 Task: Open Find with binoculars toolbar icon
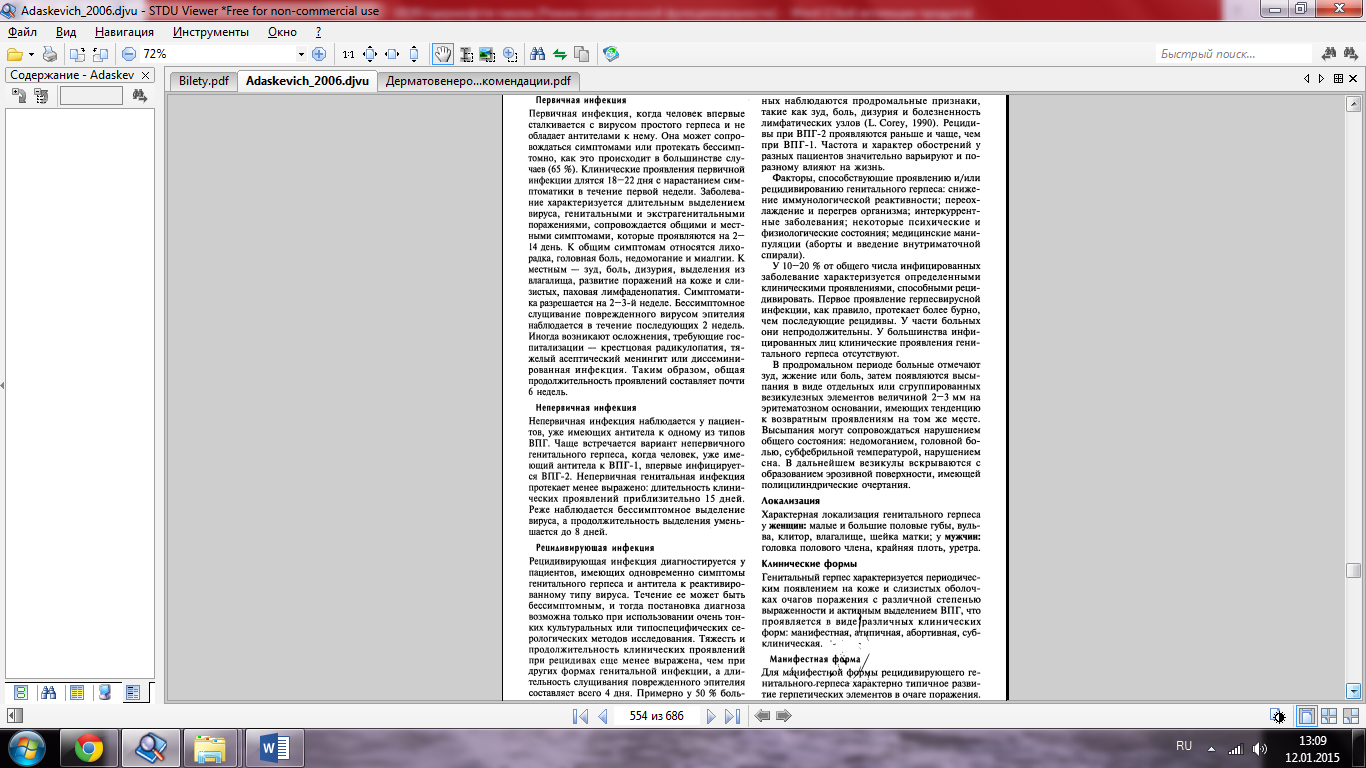point(538,54)
